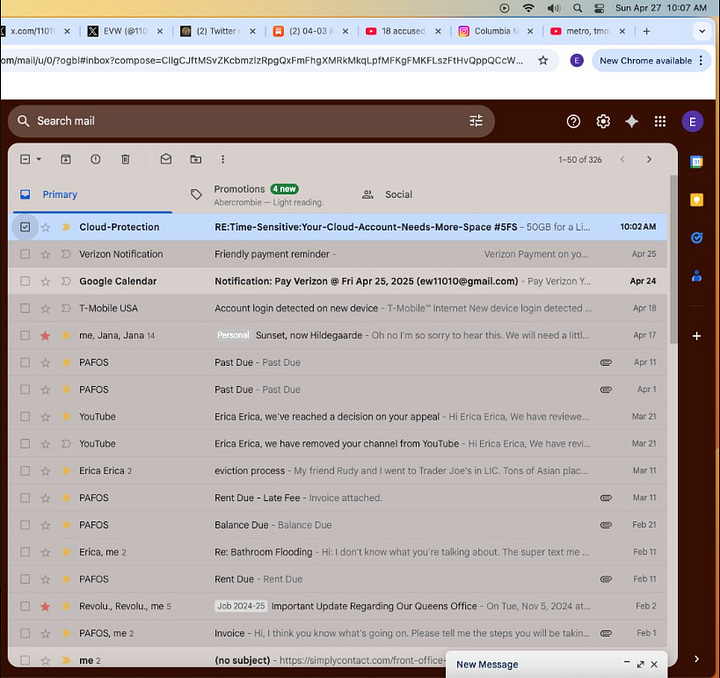This screenshot has width=720, height=678.
Task: Uncheck the Cloud-Protection email checkbox
Action: click(x=25, y=227)
